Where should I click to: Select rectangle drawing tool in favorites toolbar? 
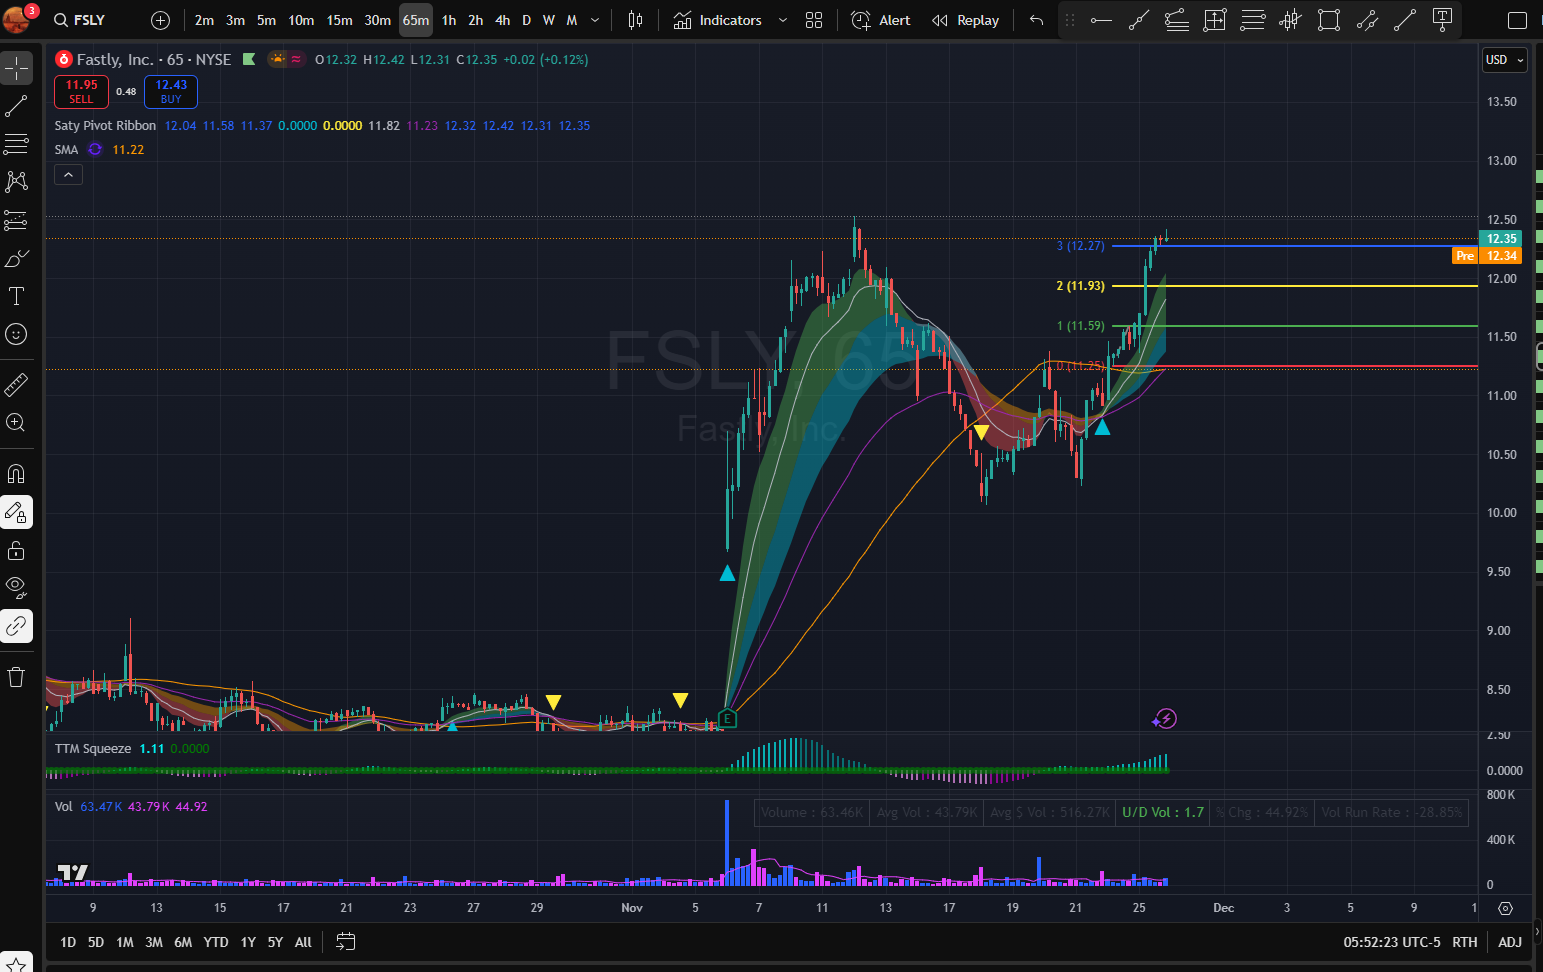[1329, 20]
